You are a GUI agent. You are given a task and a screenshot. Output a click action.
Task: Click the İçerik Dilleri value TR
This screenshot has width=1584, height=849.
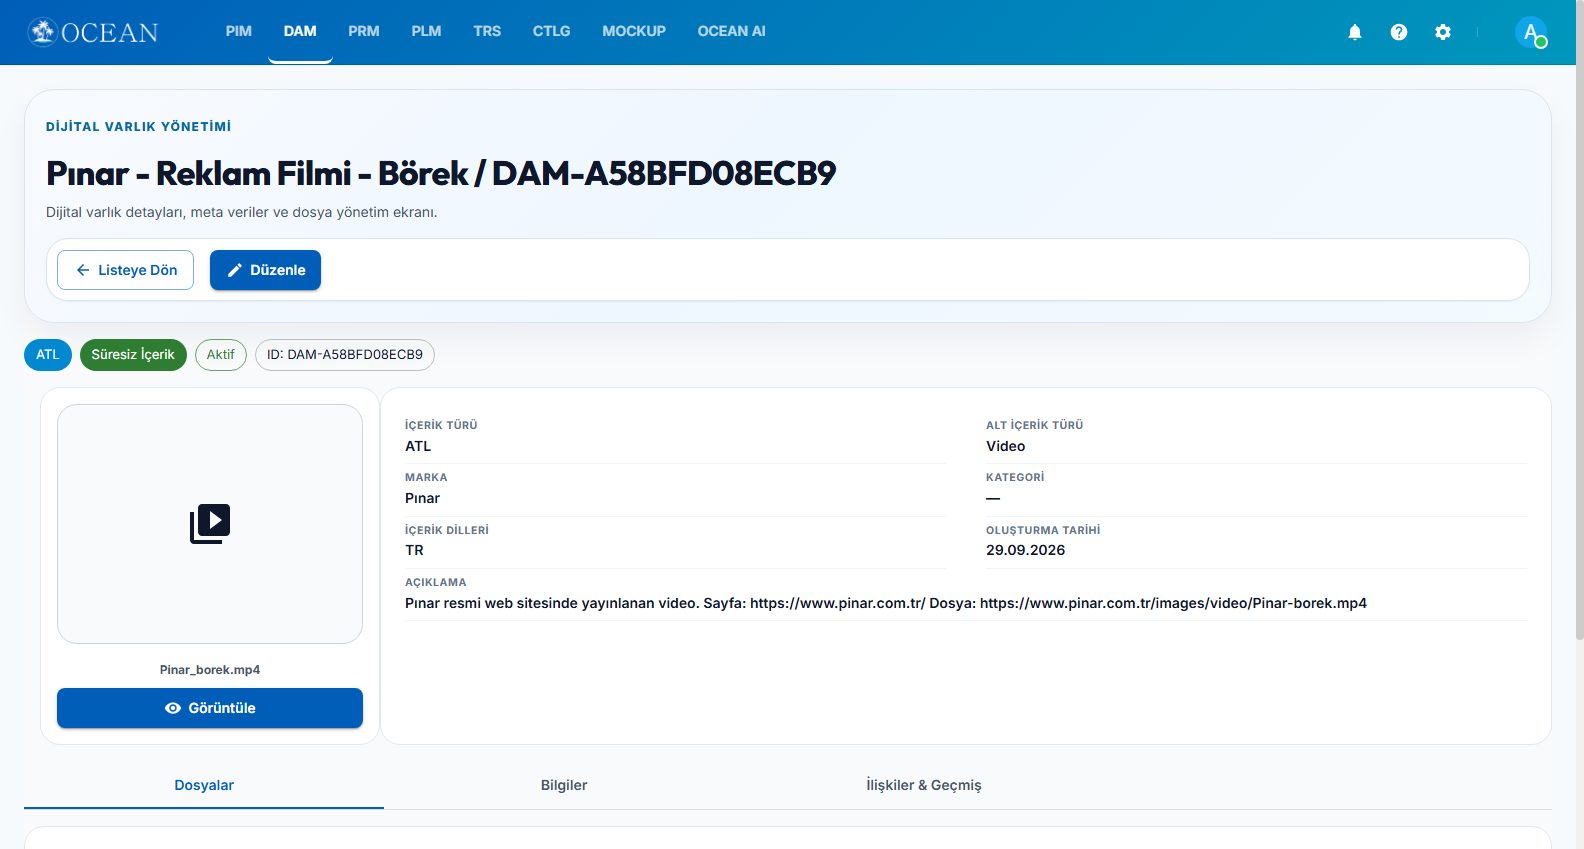(x=414, y=550)
